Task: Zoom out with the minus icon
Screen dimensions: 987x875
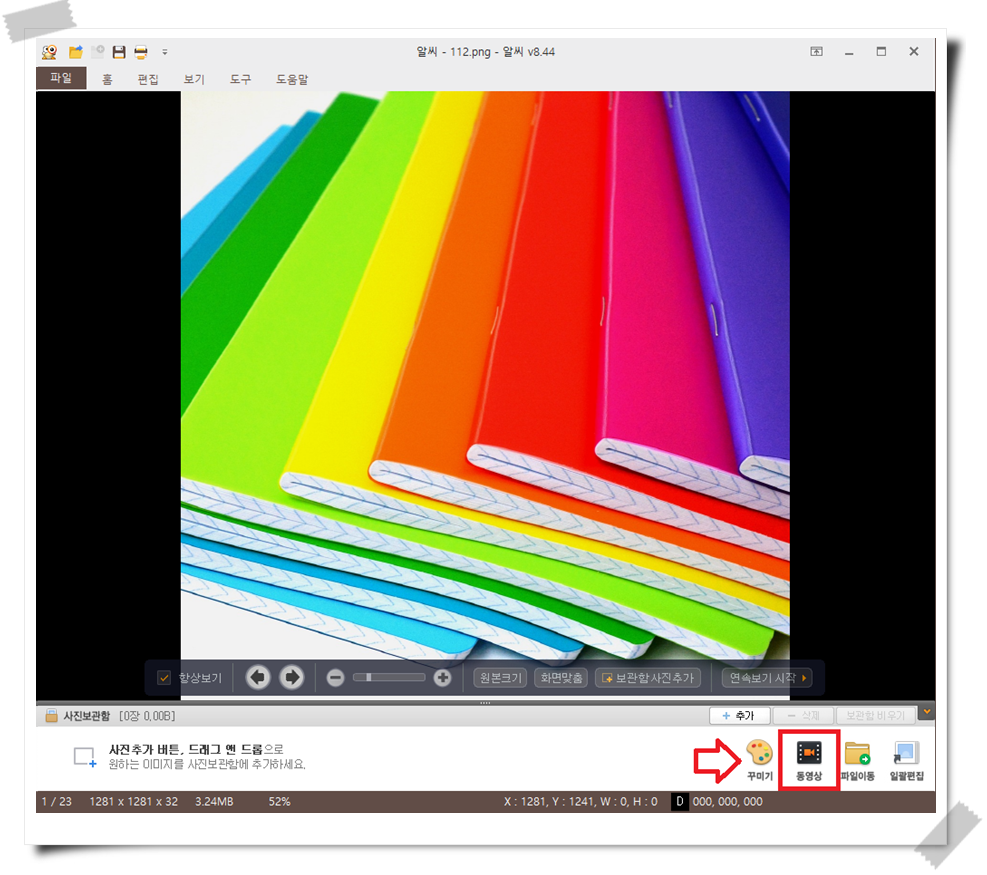Action: click(336, 678)
